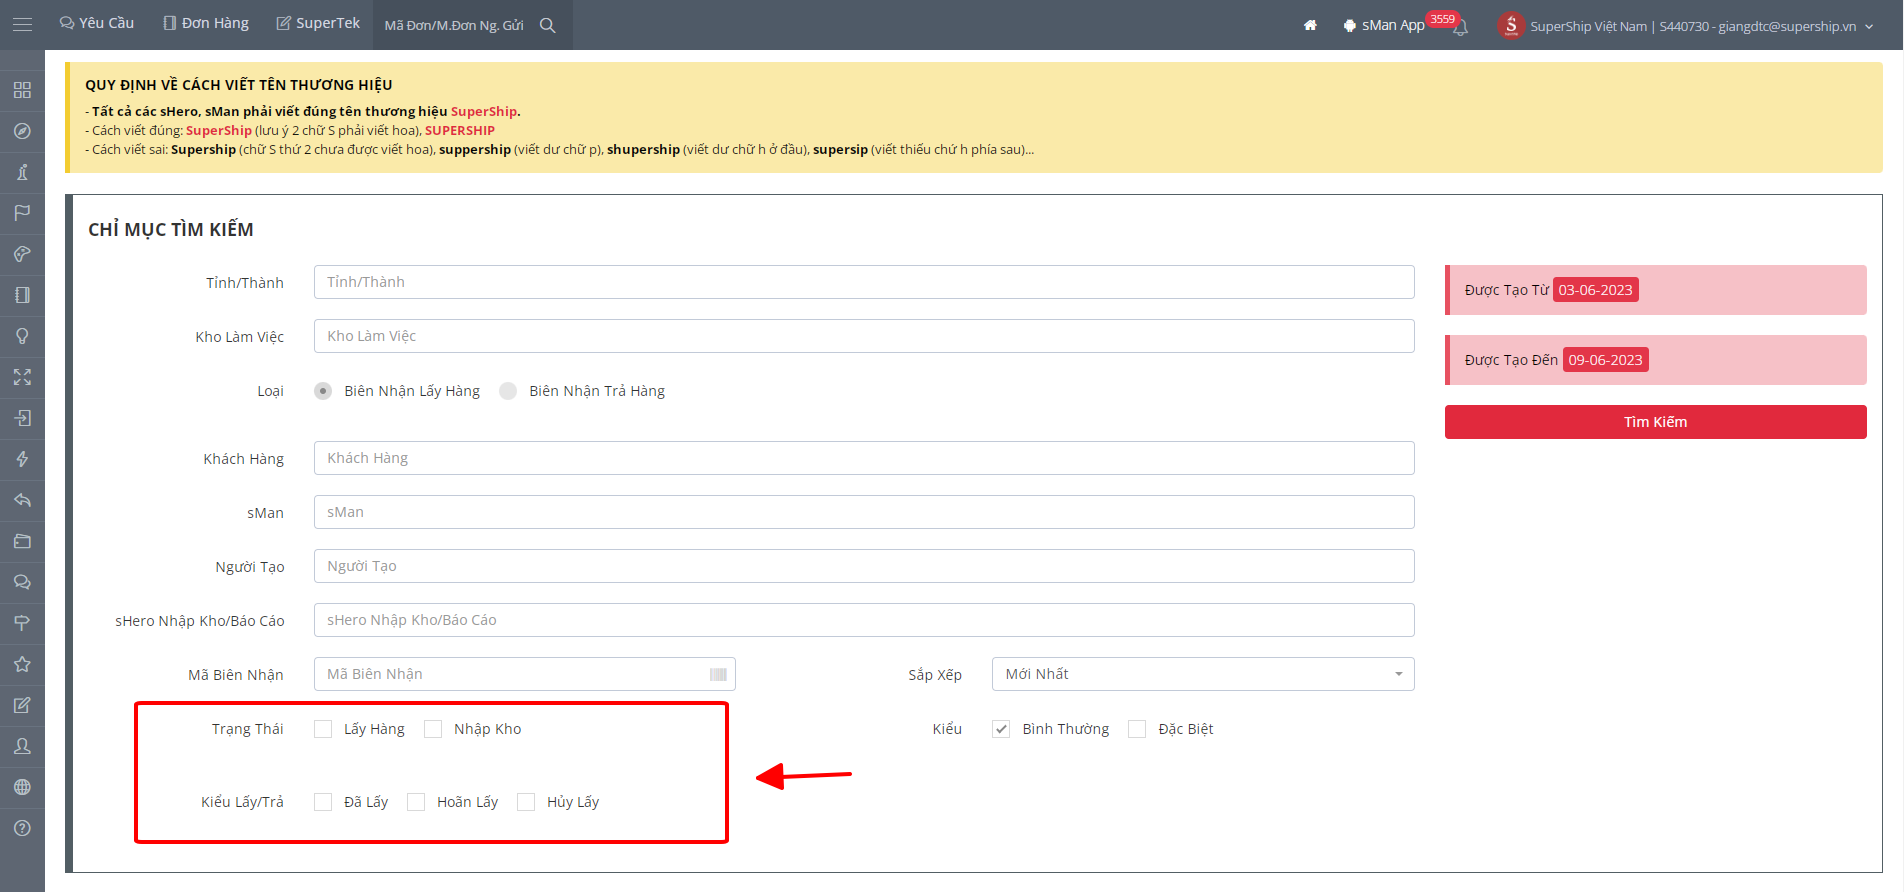Click the barcode icon in Mã Biên Nhận field
The height and width of the screenshot is (892, 1904).
pos(718,675)
